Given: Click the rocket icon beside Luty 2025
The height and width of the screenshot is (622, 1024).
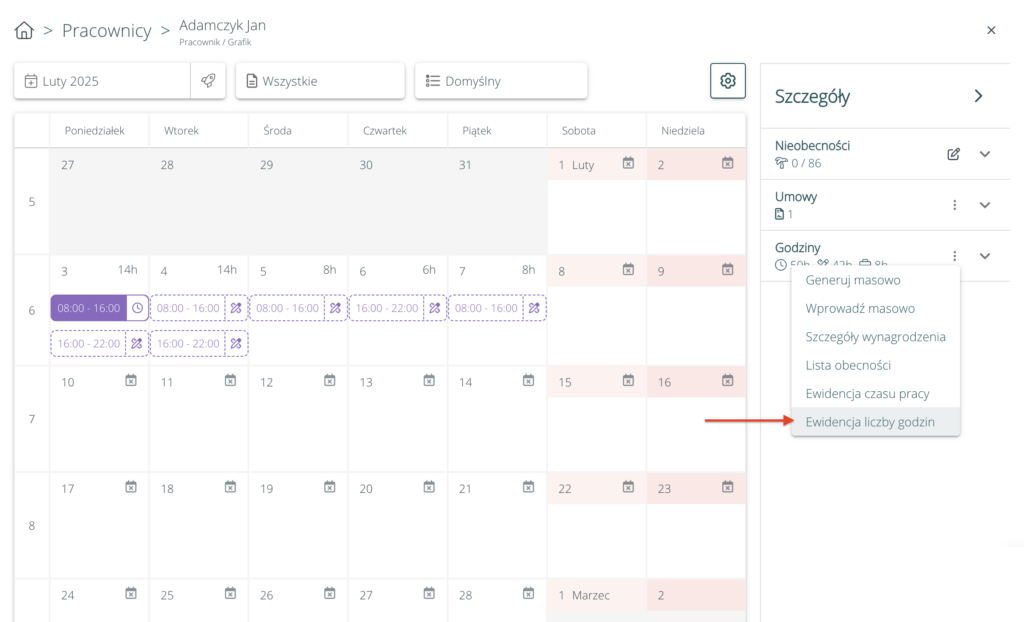Looking at the screenshot, I should pos(208,81).
